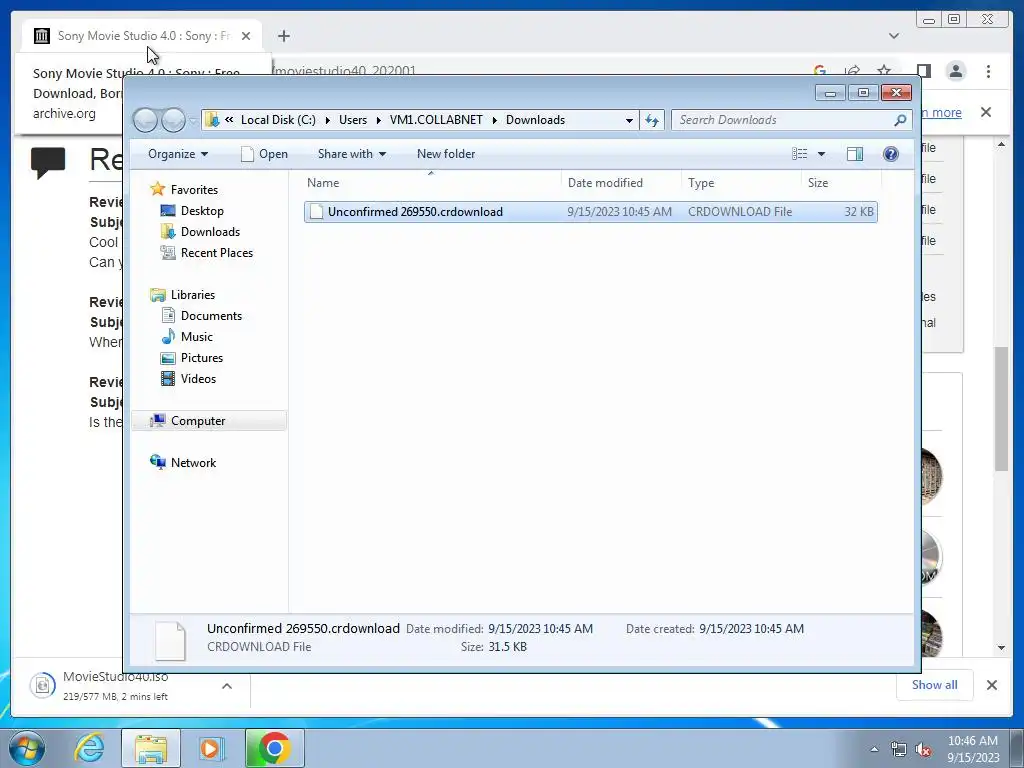Go forward using Explorer Forward arrow
Screen dimensions: 1024x768
pyautogui.click(x=173, y=120)
